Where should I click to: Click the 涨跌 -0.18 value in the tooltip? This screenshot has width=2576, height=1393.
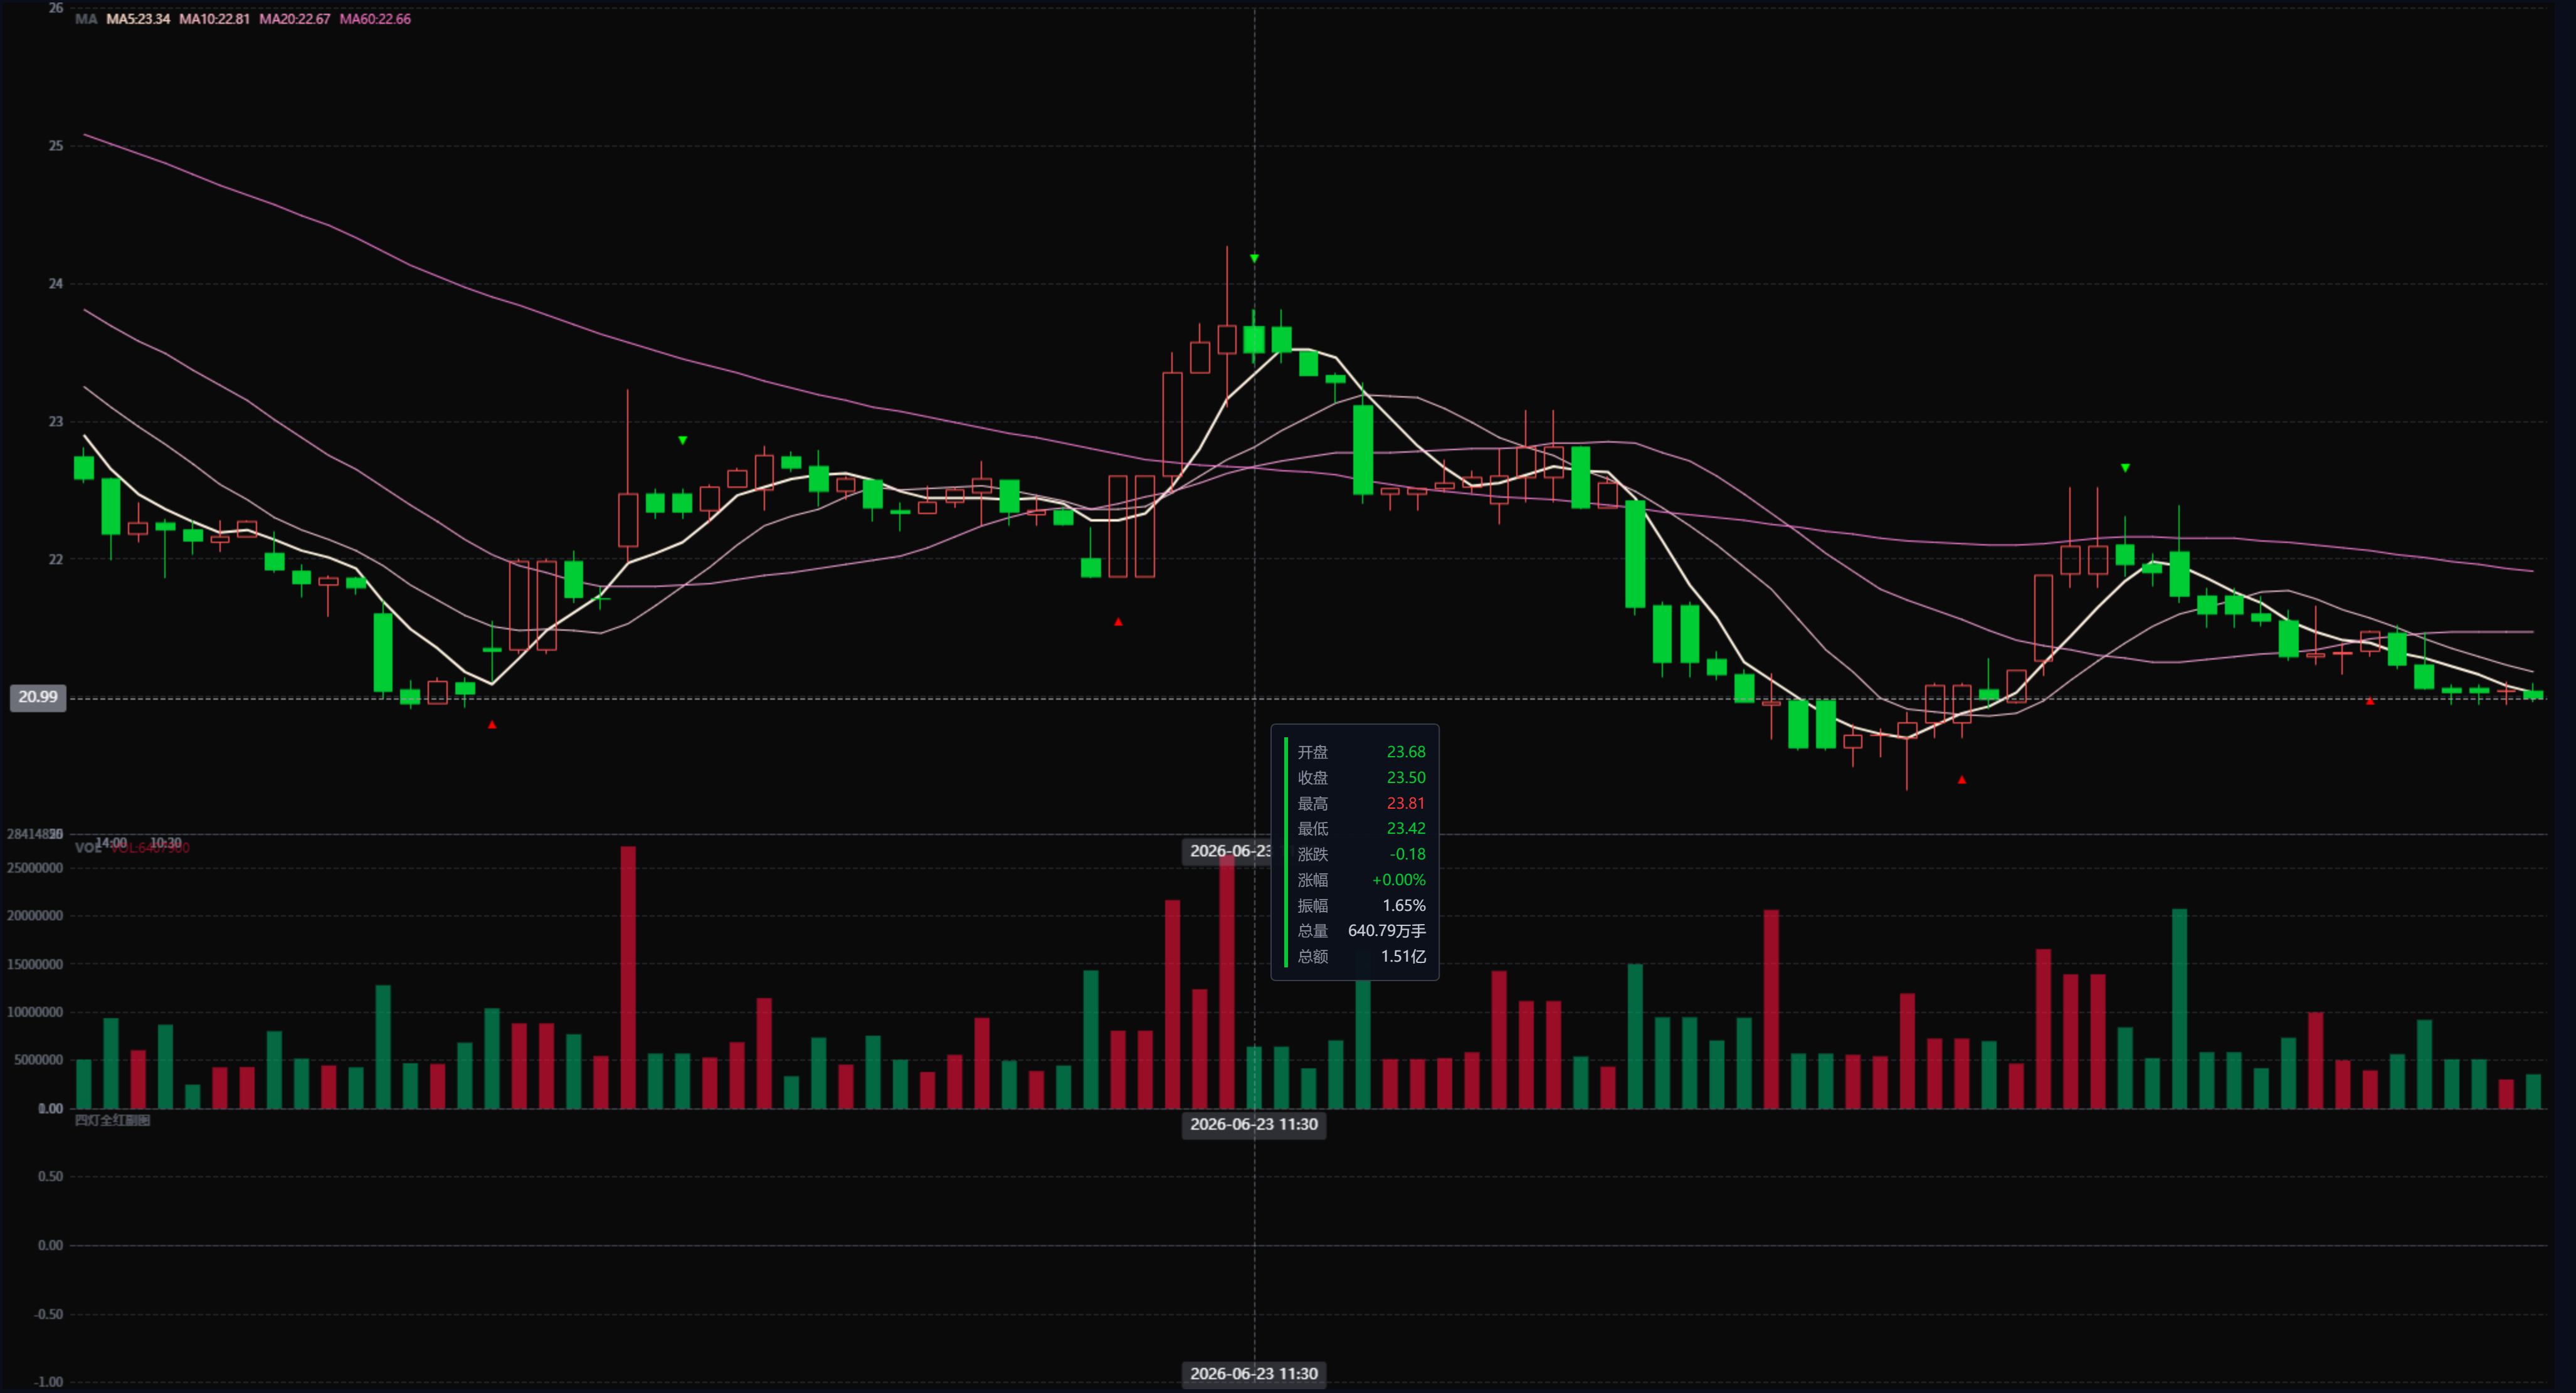click(x=1407, y=854)
